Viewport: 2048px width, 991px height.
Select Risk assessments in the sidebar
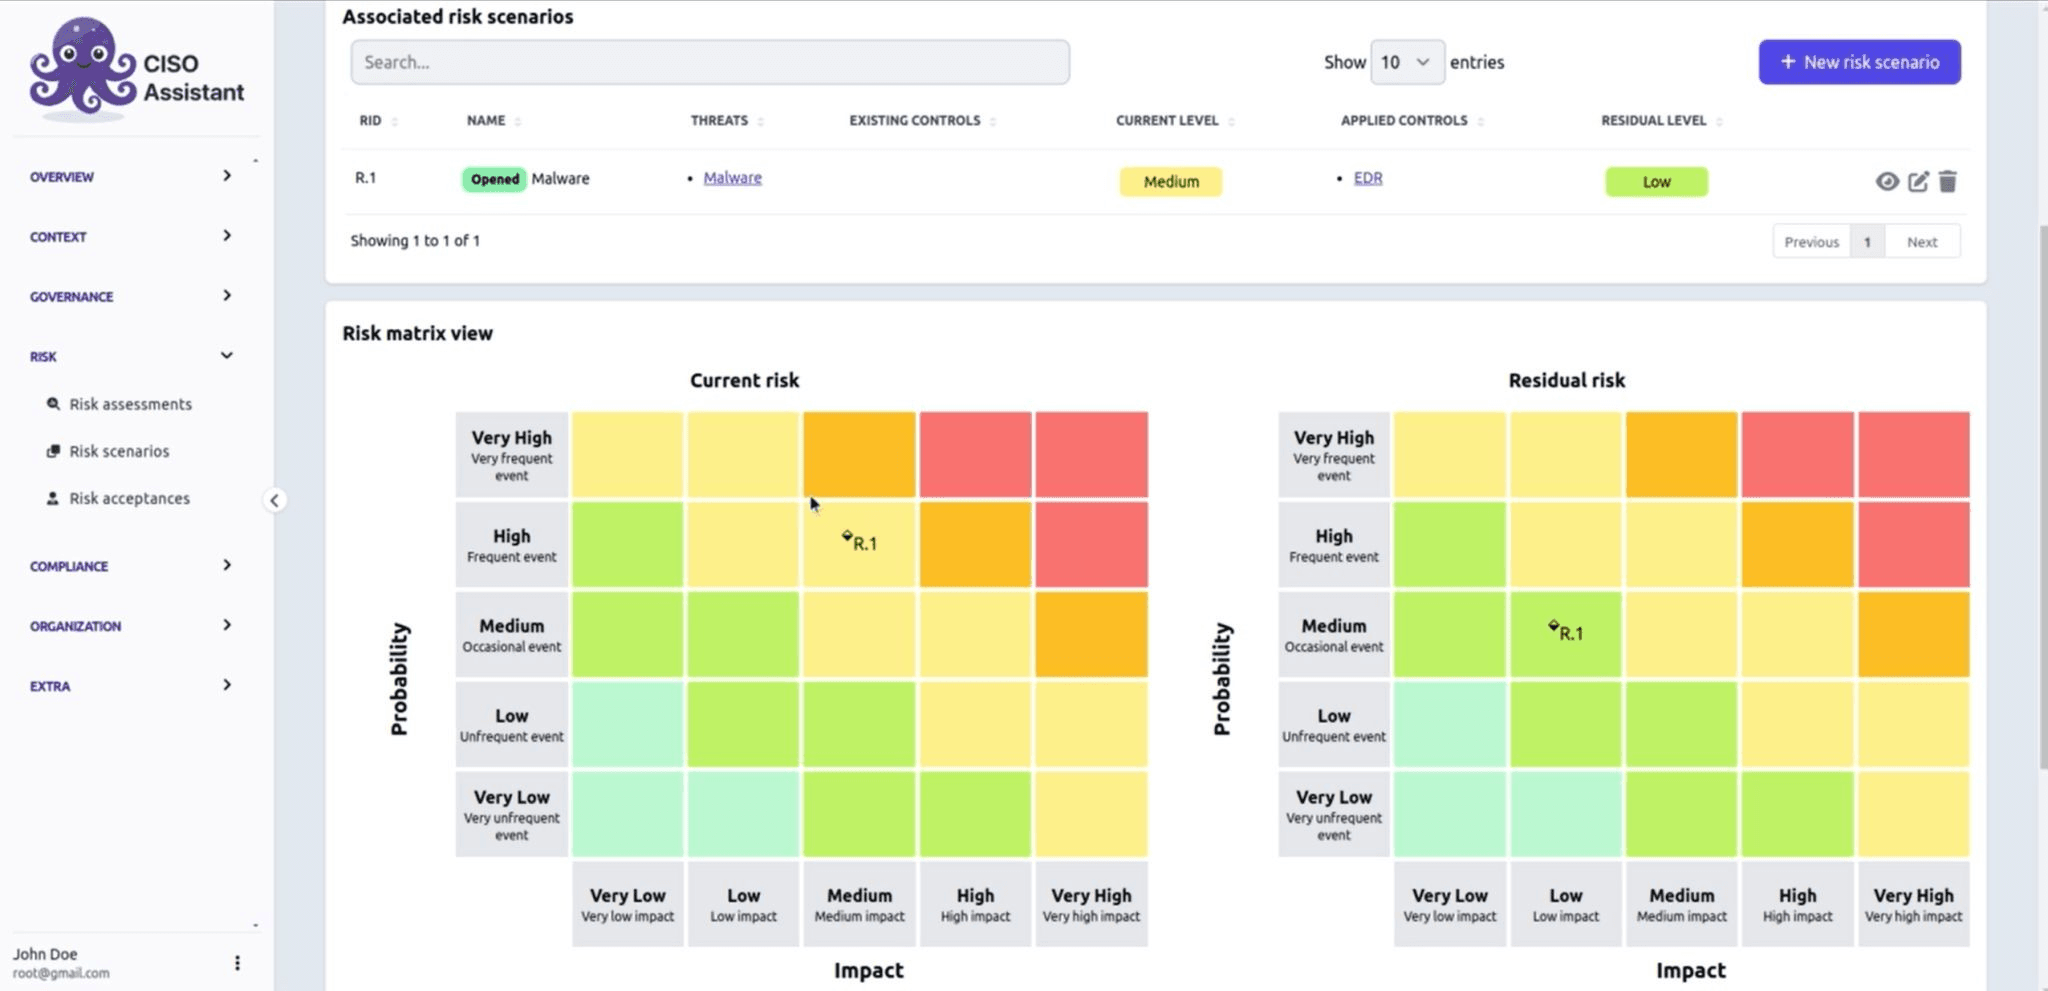[x=129, y=404]
